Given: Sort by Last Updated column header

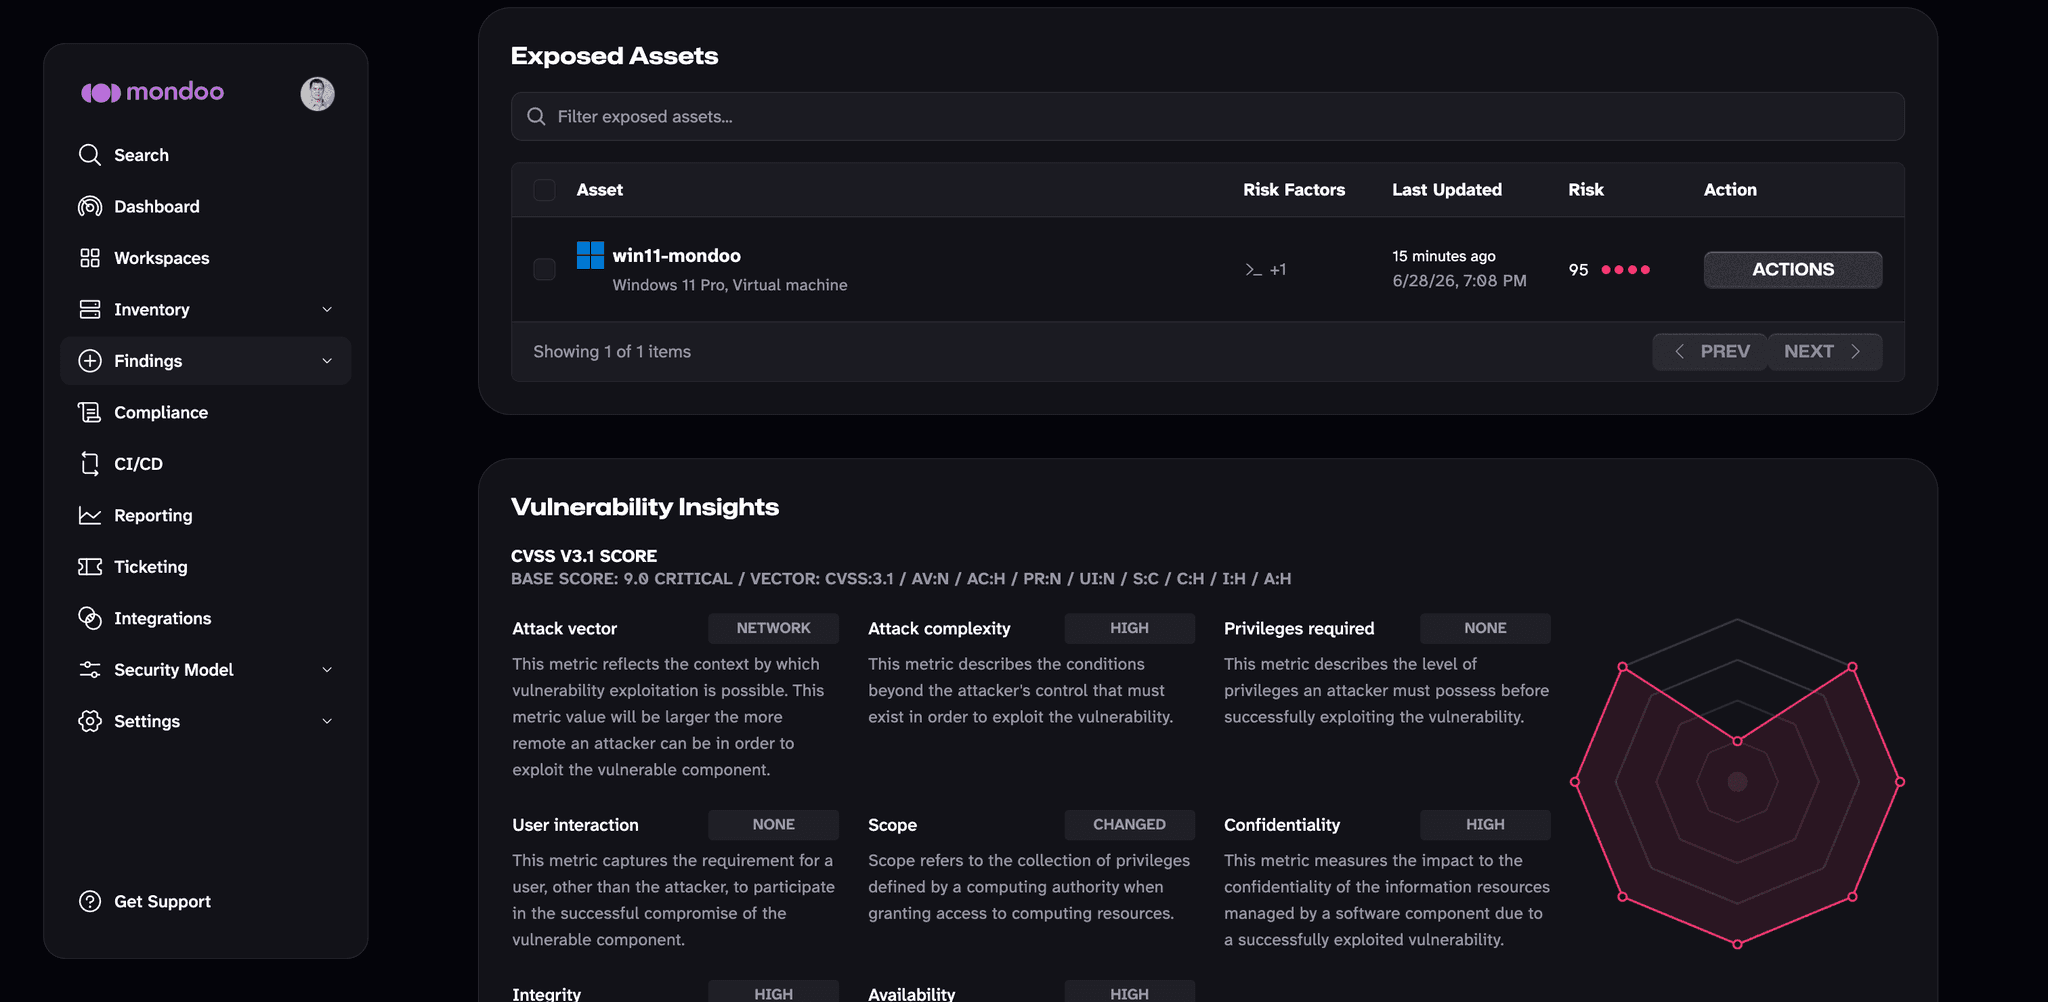Looking at the screenshot, I should (x=1447, y=190).
